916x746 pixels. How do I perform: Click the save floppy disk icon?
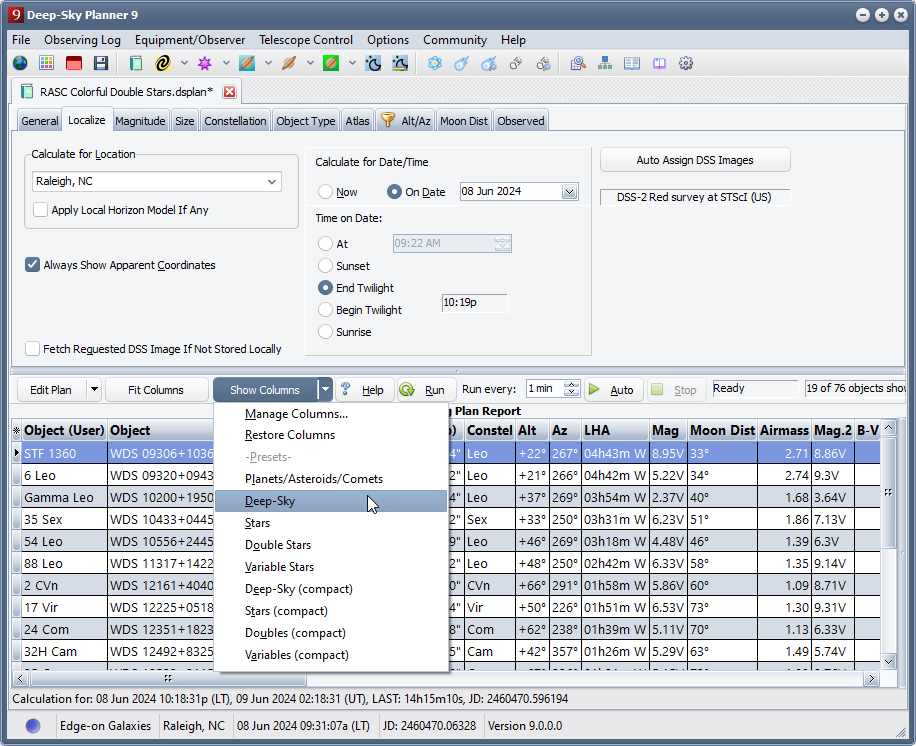101,63
